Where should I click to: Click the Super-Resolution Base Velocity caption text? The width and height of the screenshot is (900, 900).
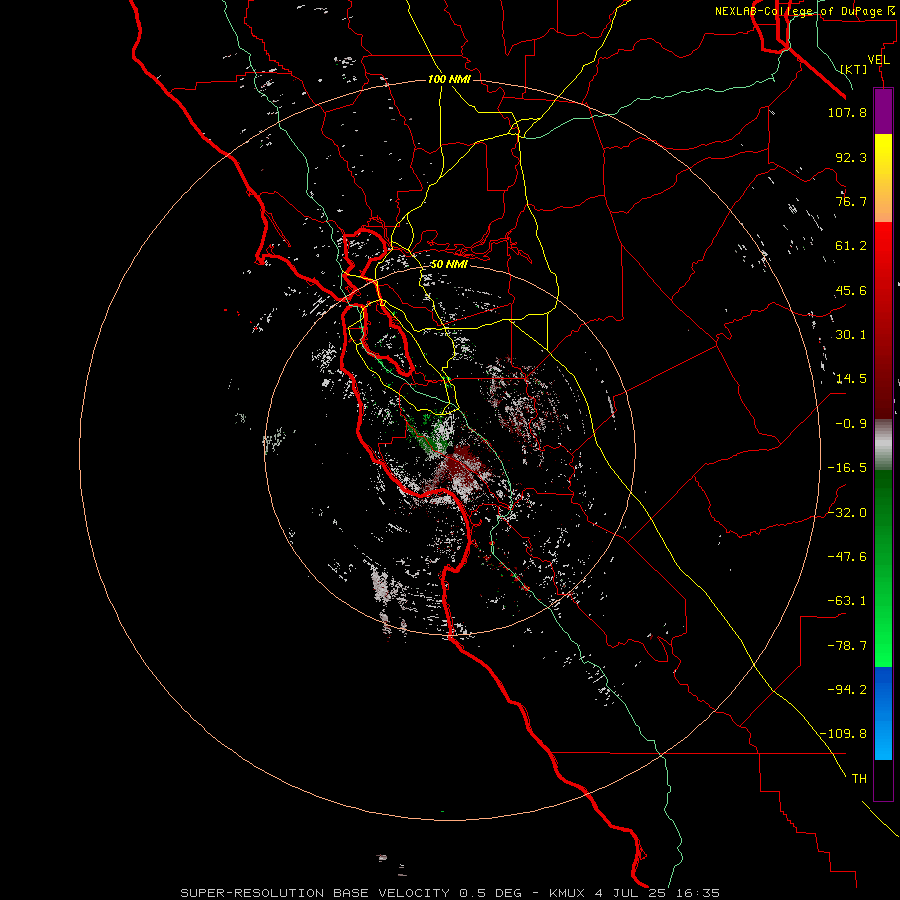tap(449, 893)
